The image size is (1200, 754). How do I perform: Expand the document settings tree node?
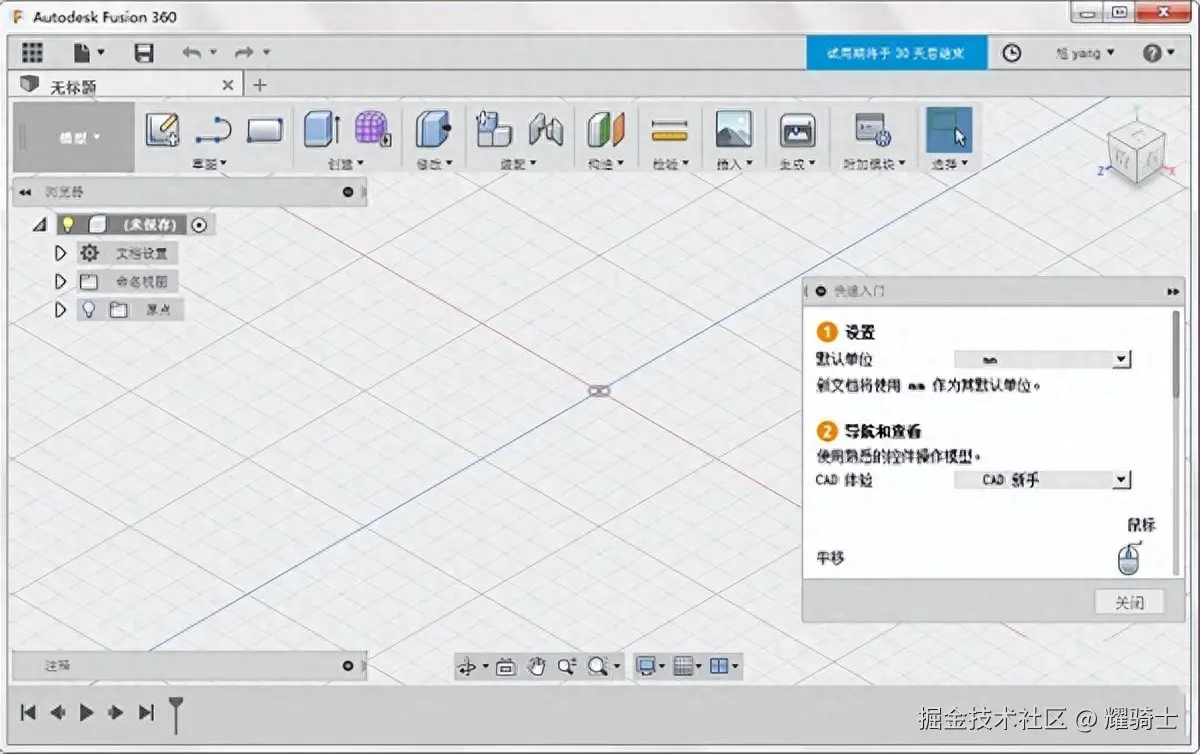61,254
